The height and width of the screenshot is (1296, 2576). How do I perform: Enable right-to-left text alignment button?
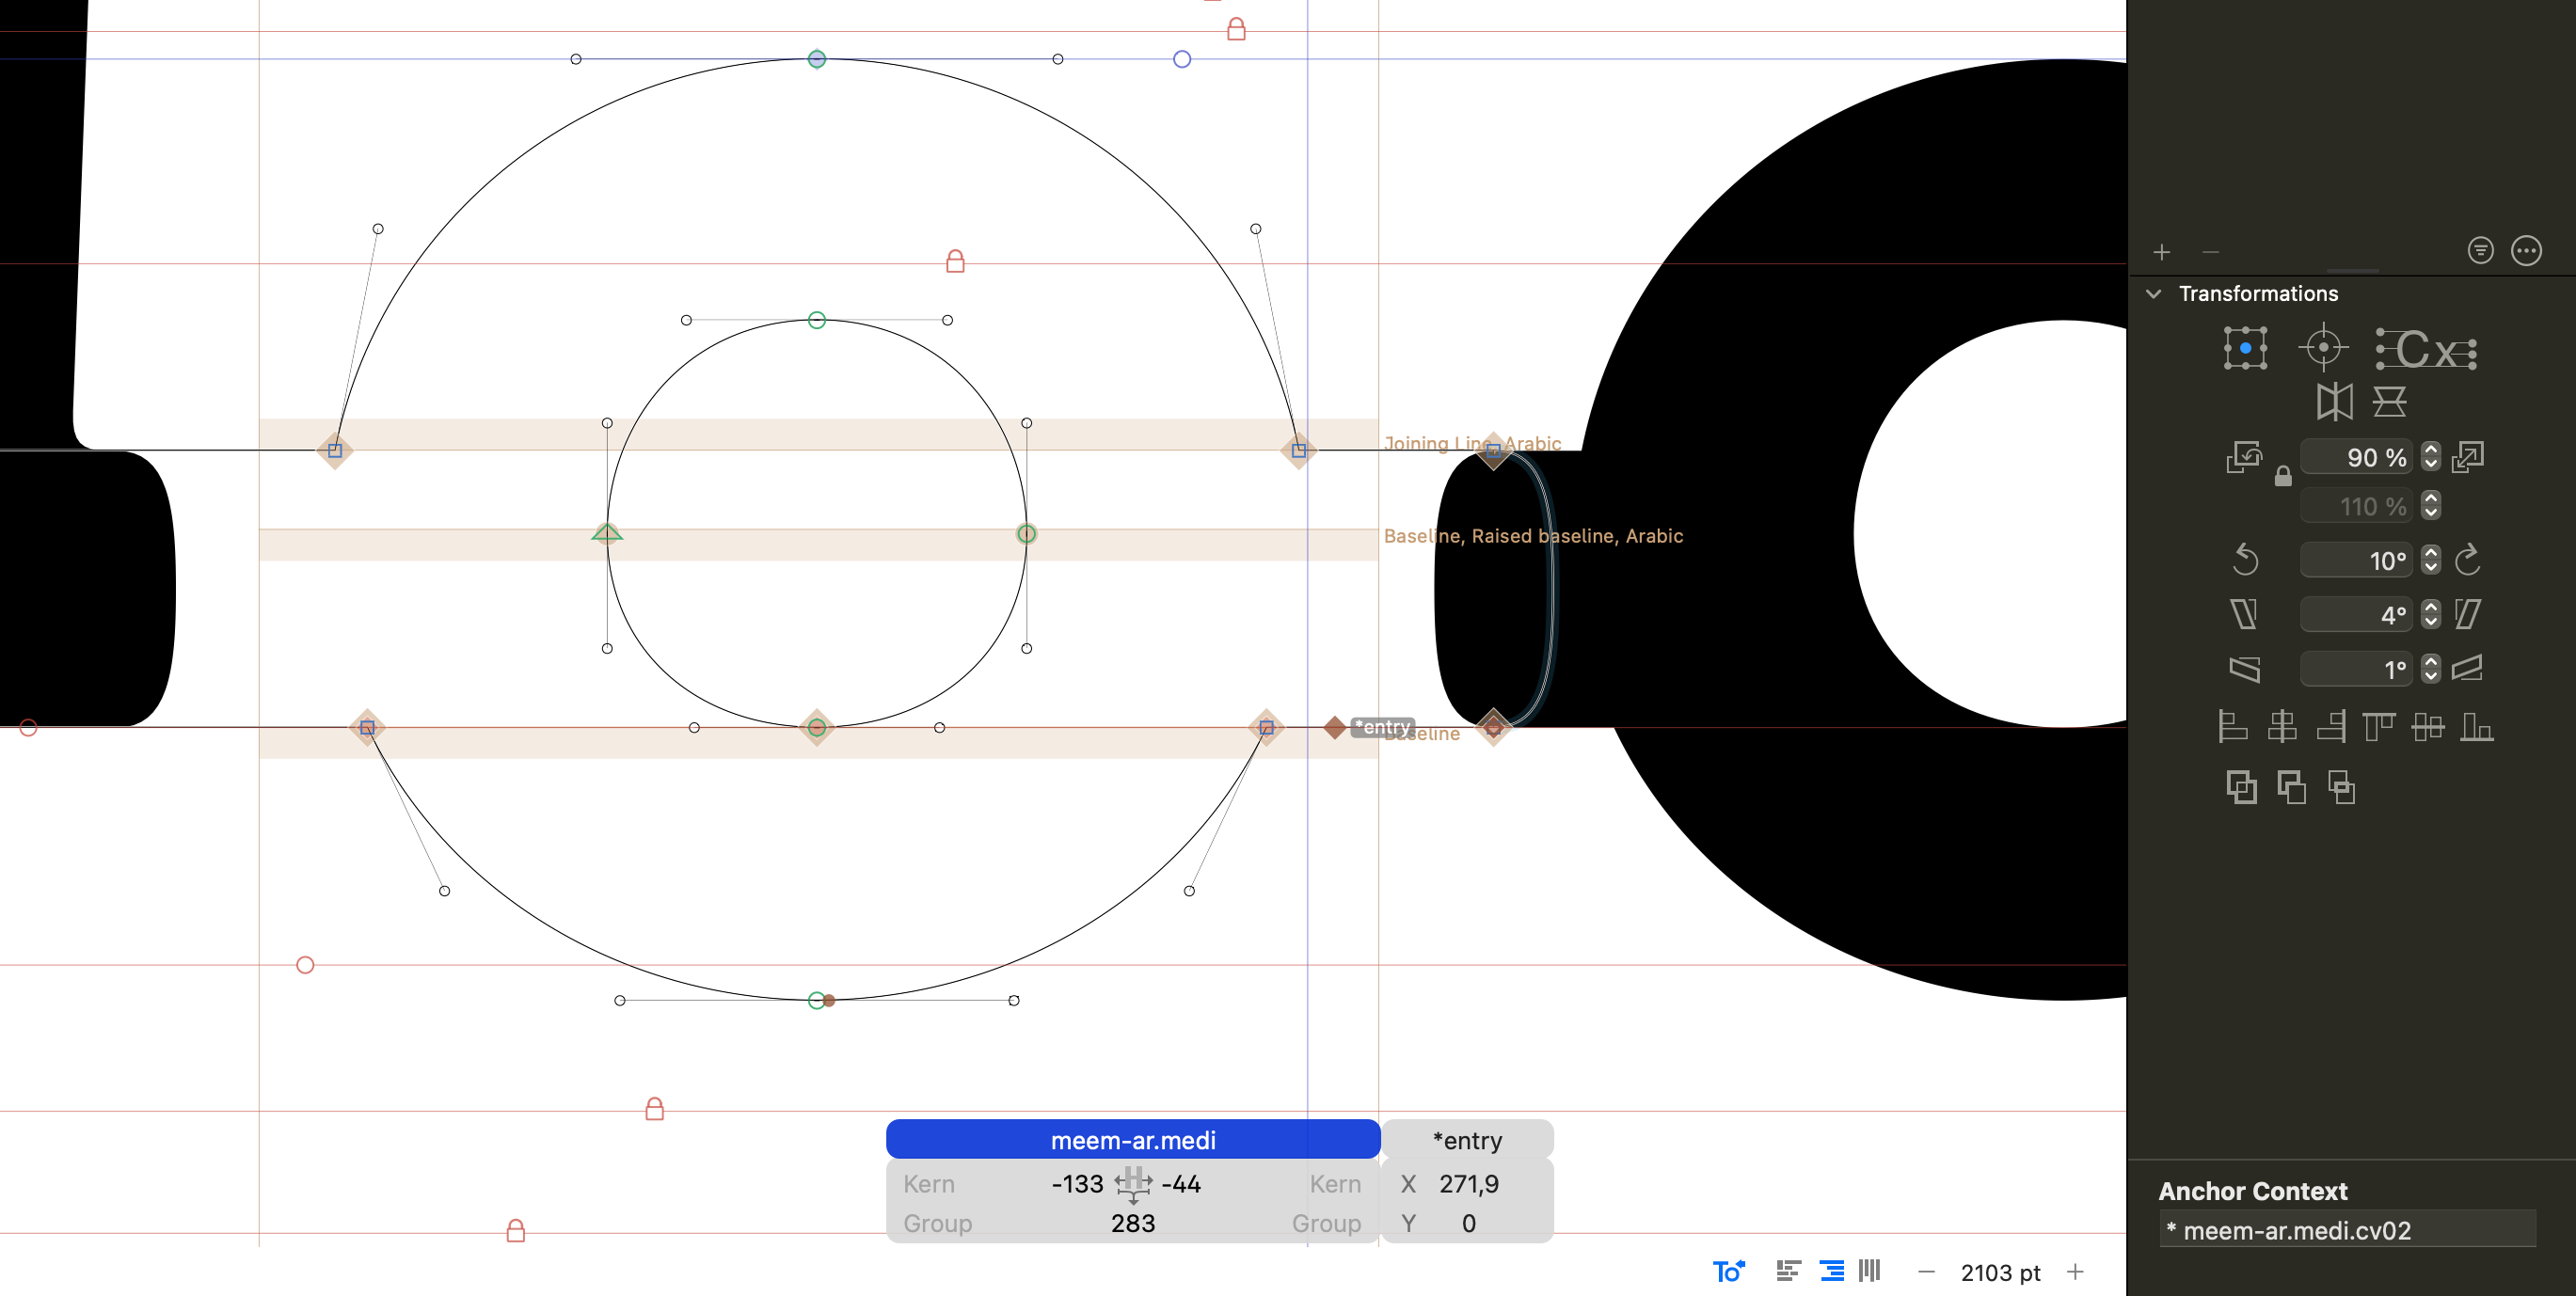(1831, 1271)
